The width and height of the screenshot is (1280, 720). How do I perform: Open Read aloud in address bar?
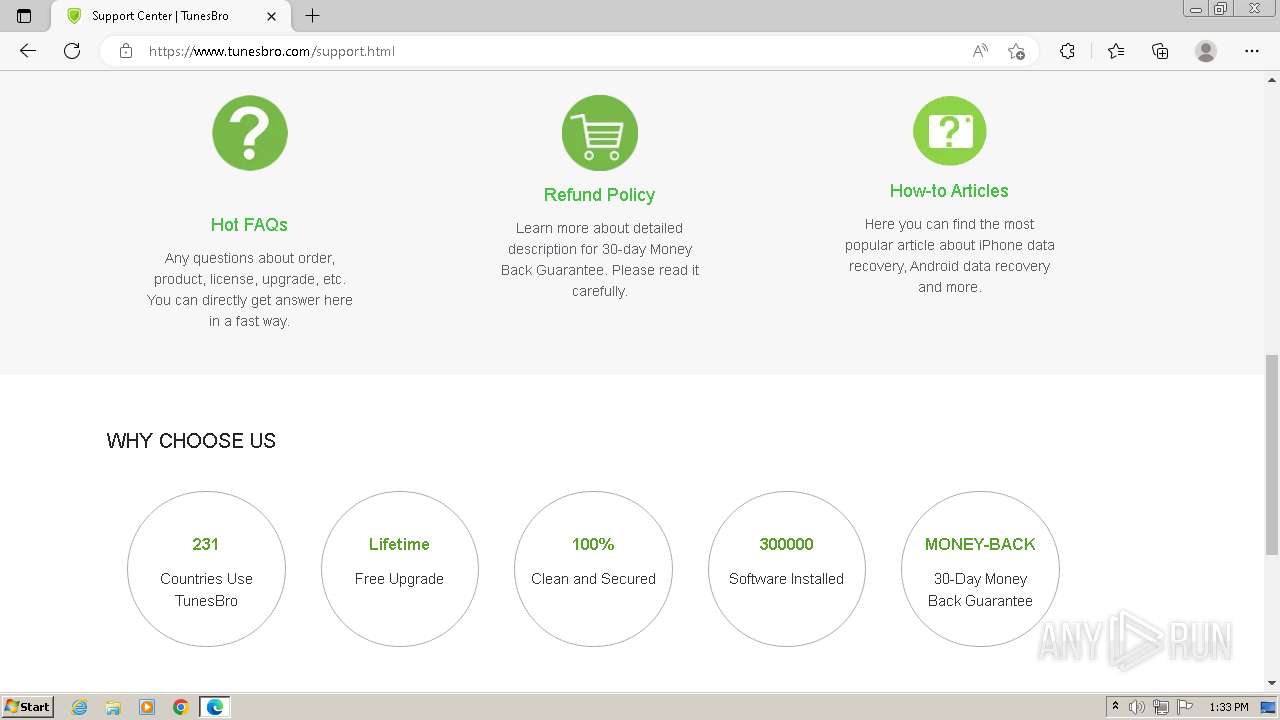[x=980, y=51]
